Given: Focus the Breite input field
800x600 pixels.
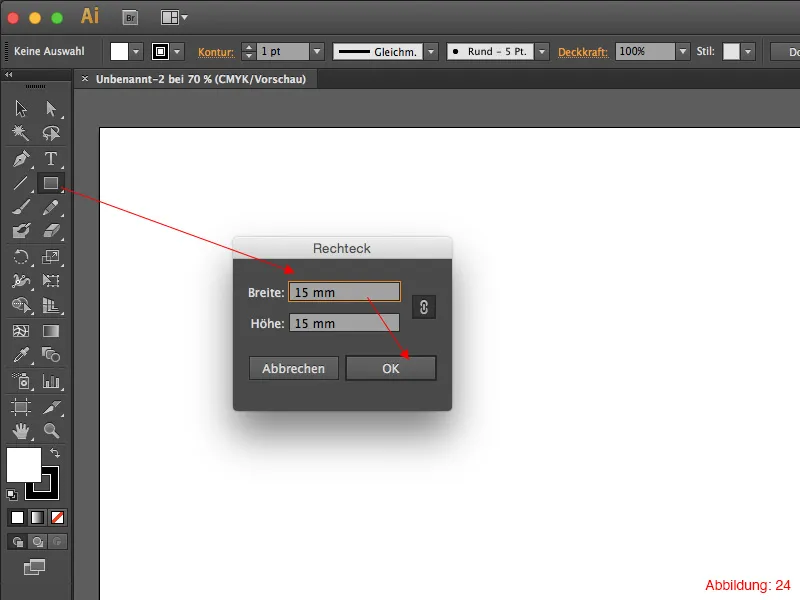Looking at the screenshot, I should pos(344,292).
